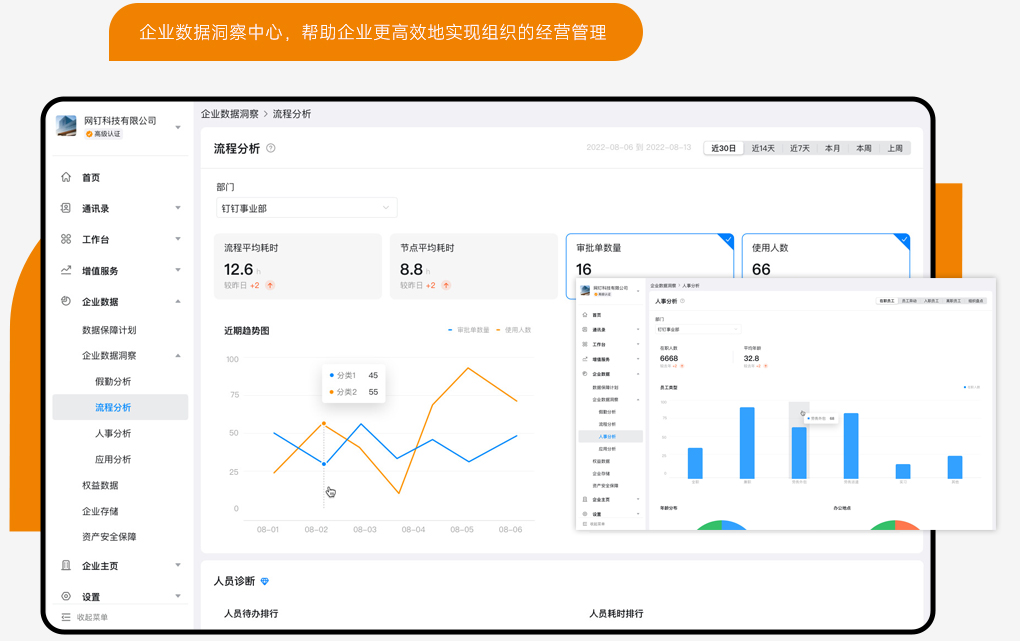Viewport: 1020px width, 641px height.
Task: Switch to the 近7天 date range tab
Action: coord(799,148)
